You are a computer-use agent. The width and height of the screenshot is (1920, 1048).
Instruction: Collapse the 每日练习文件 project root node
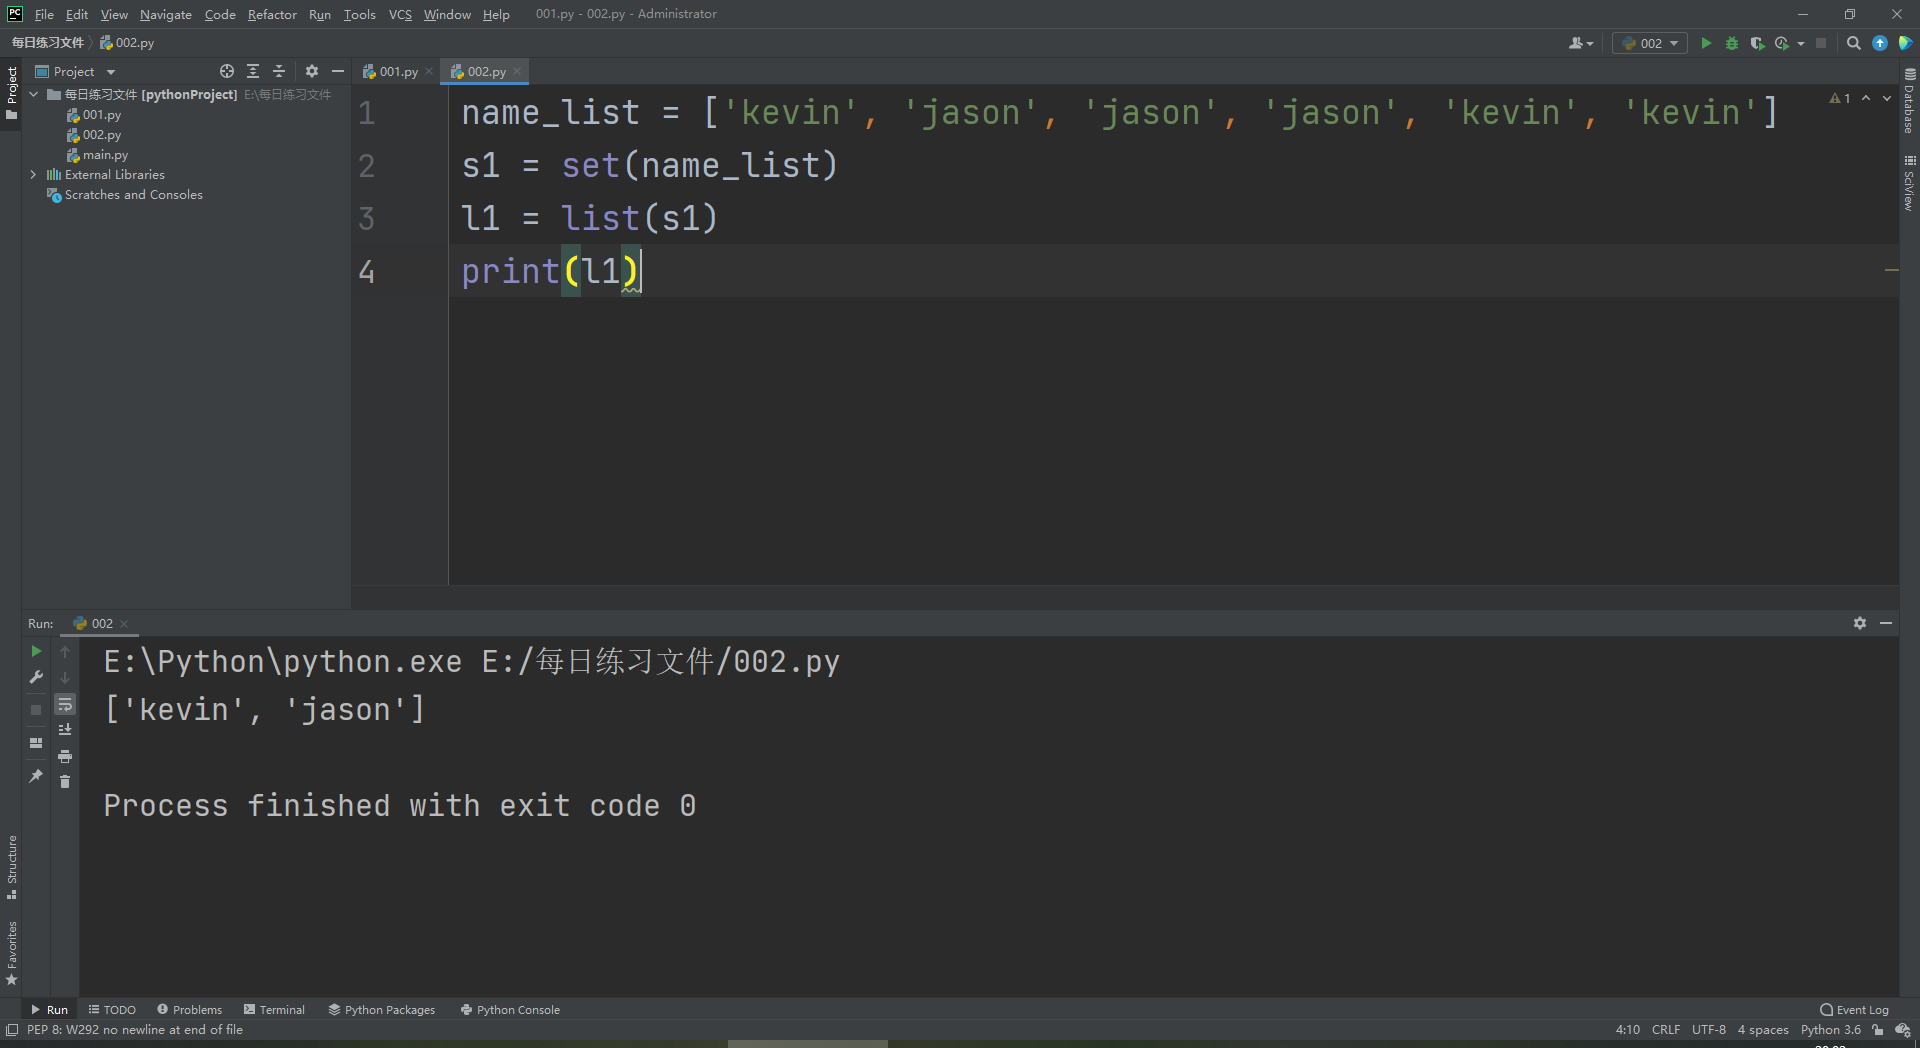pos(34,94)
